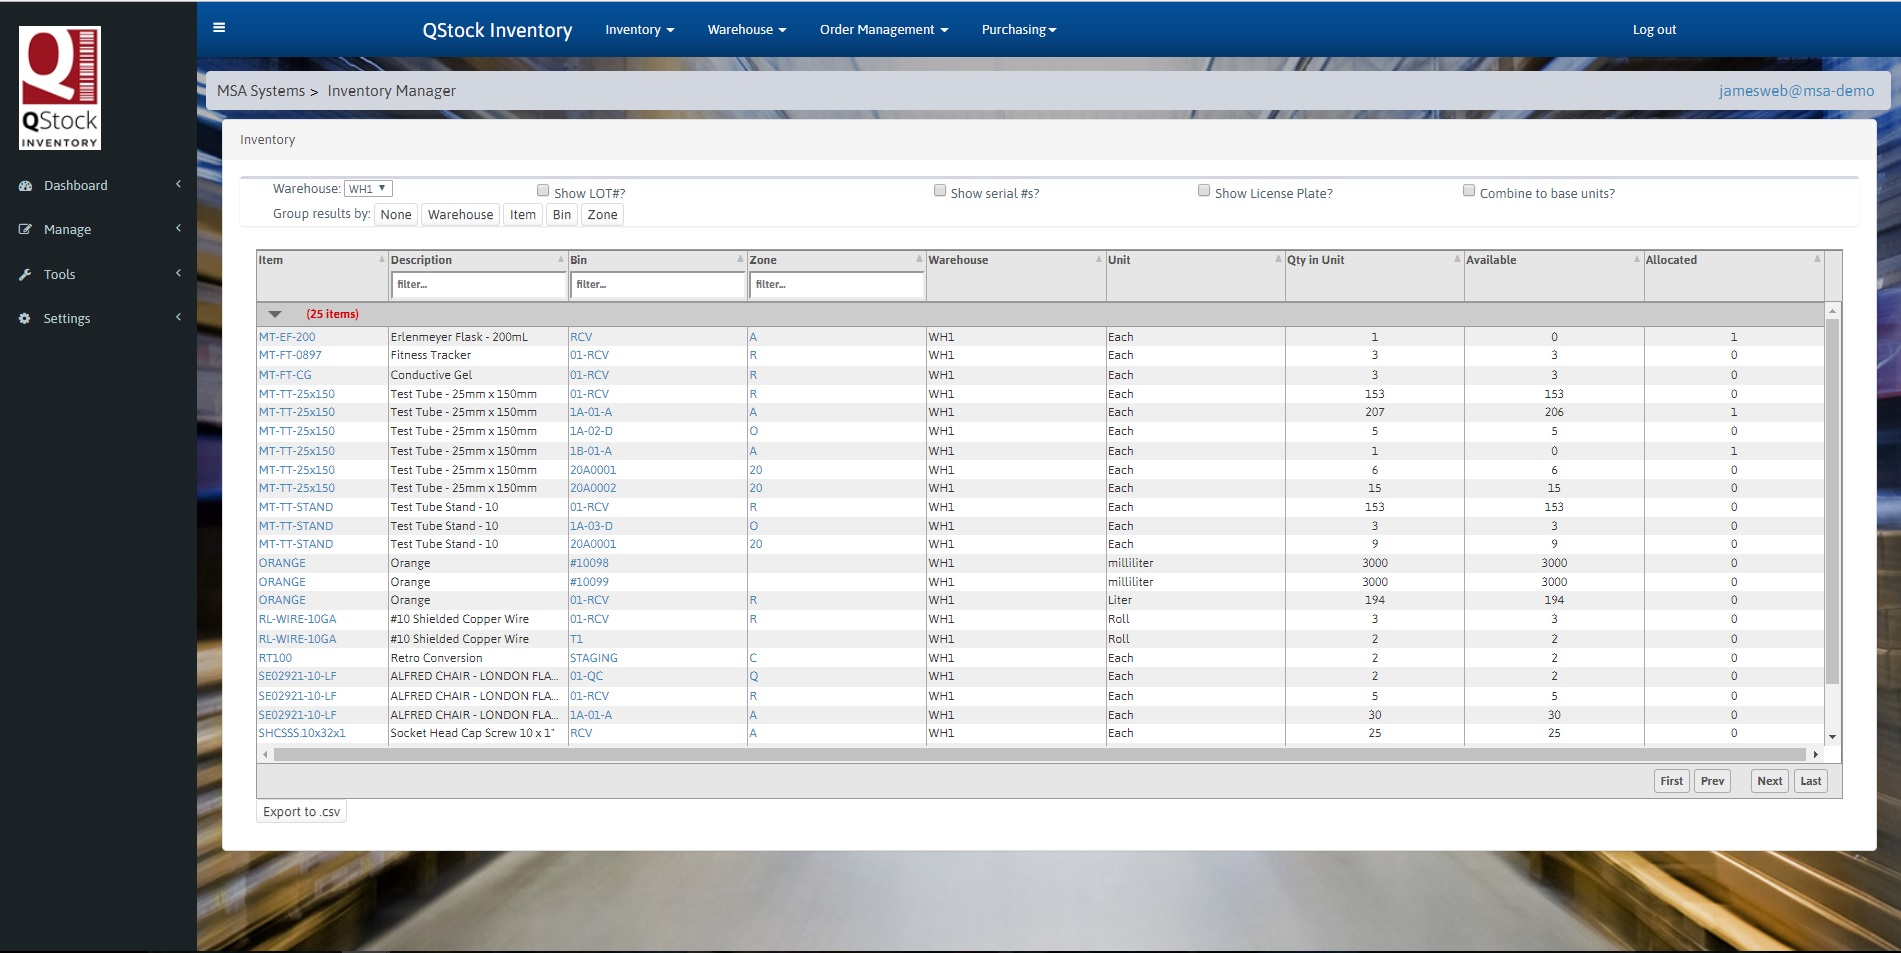Open bin STAGING link
Screen dimensions: 1901x953
point(594,659)
